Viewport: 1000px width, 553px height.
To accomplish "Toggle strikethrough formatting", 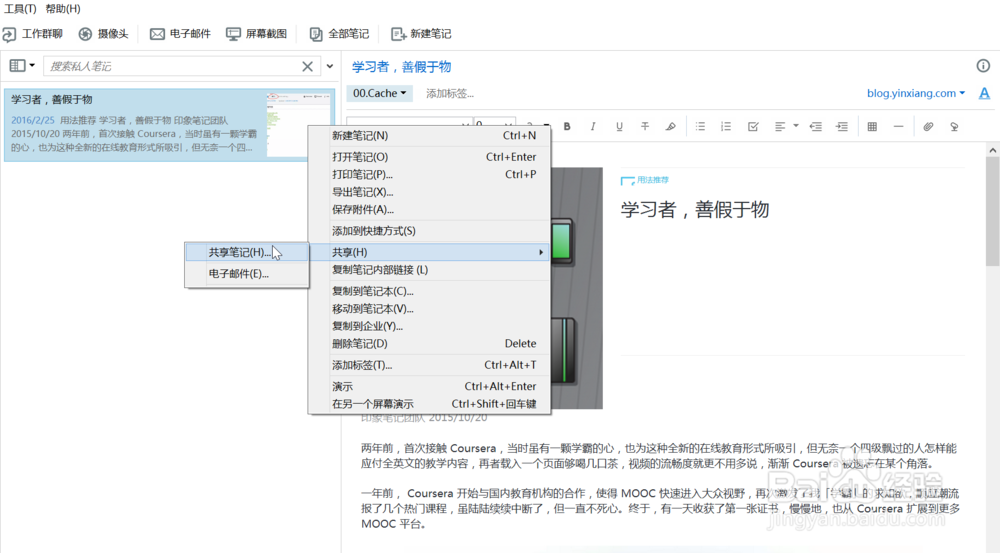I will coord(645,126).
